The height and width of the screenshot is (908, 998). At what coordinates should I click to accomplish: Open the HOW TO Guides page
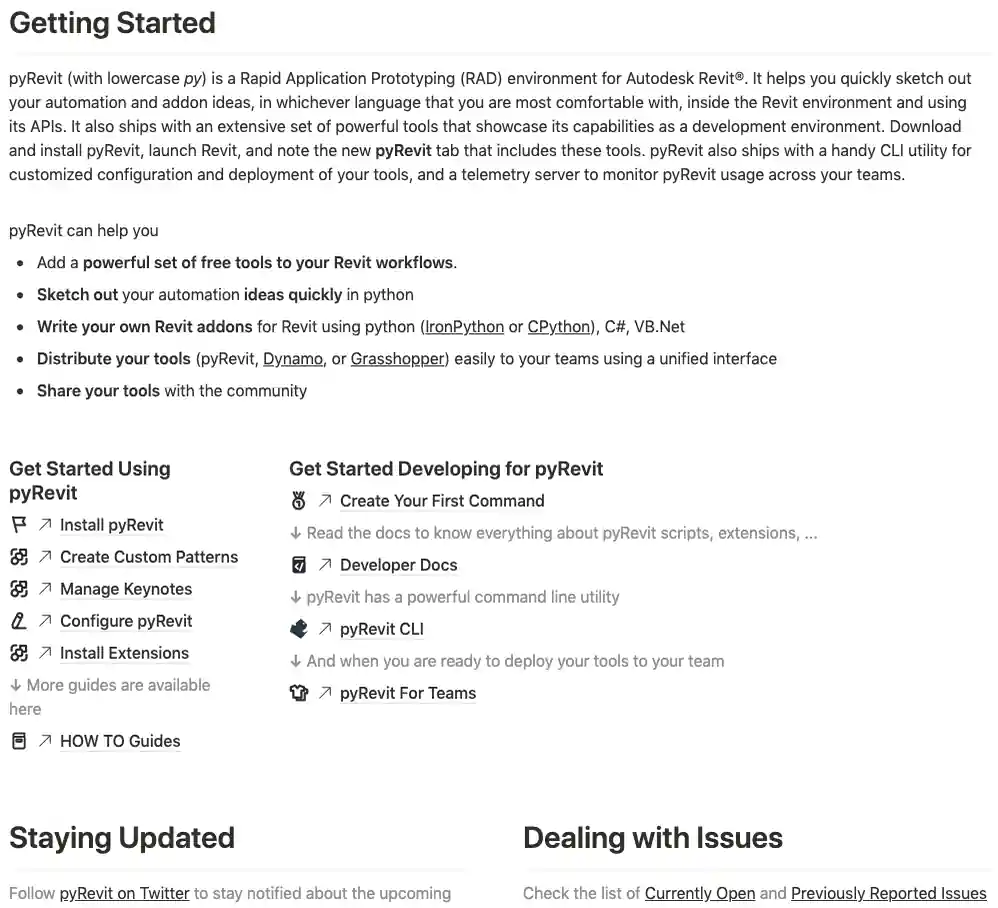click(119, 741)
